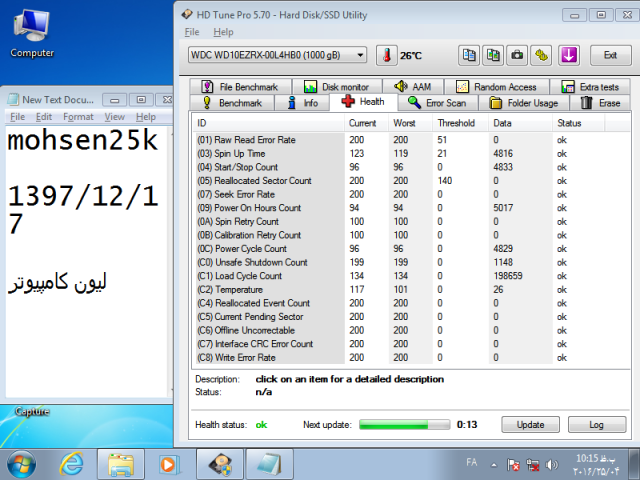Viewport: 640px width, 480px height.
Task: Switch to the Error Scan tab
Action: click(436, 103)
